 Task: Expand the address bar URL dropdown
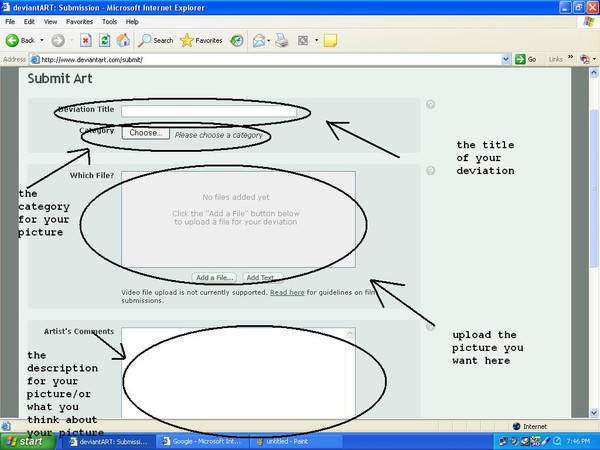coord(505,59)
